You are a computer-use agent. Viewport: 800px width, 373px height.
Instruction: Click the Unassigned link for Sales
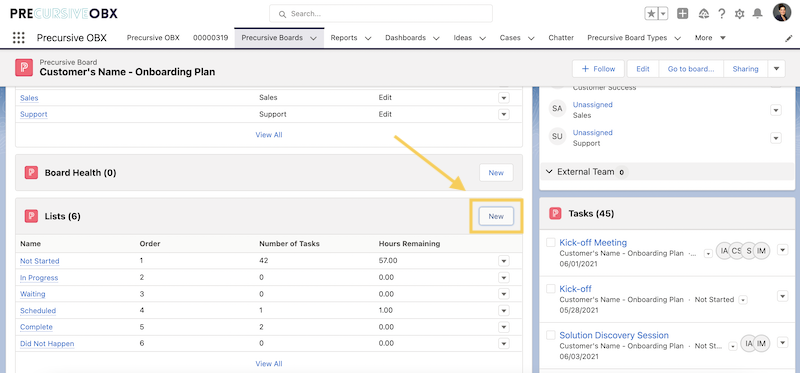[x=592, y=105]
